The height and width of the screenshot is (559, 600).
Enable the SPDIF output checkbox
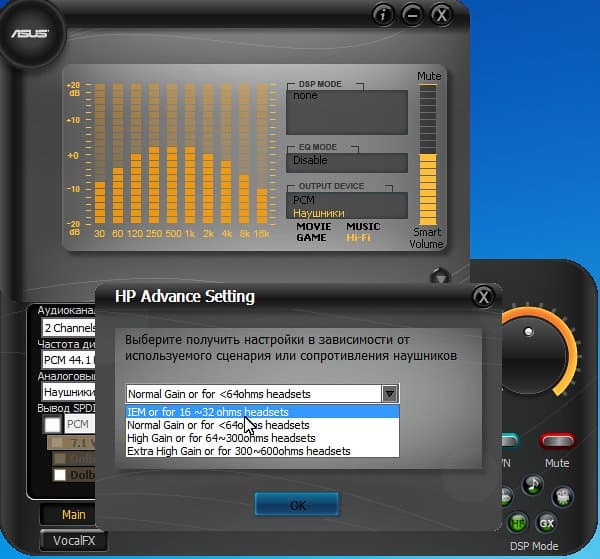tap(52, 424)
